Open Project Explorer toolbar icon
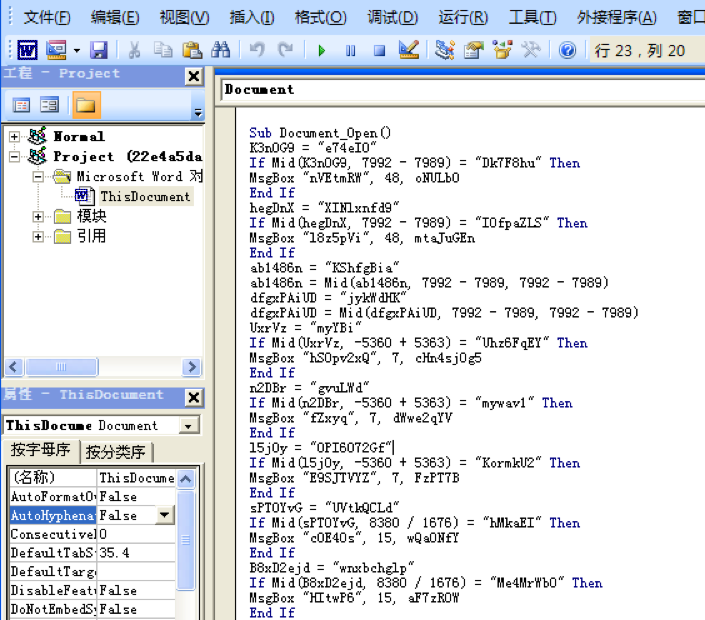Viewport: 705px width, 620px height. [445, 50]
